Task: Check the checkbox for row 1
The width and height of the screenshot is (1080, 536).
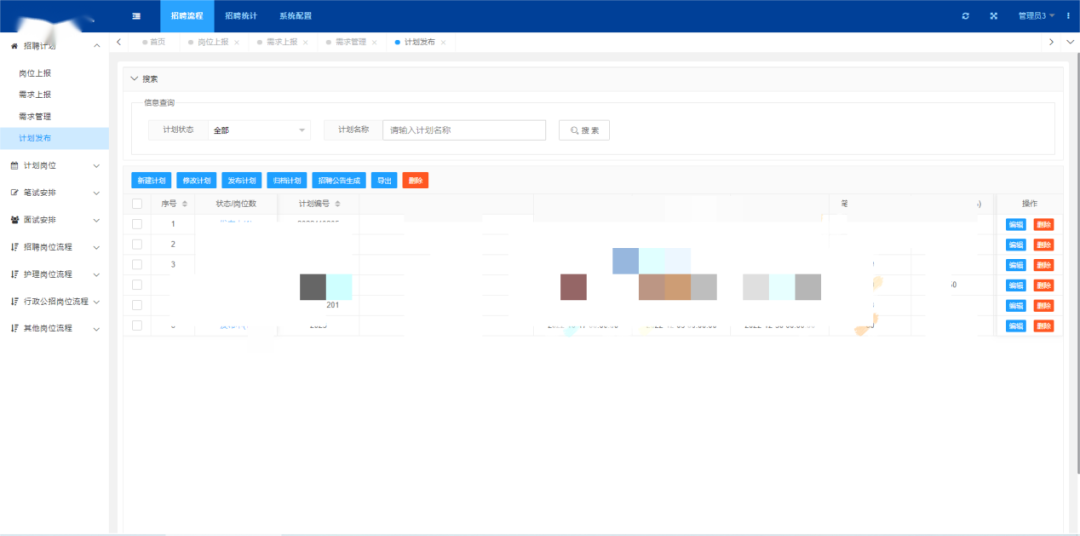Action: [x=137, y=224]
